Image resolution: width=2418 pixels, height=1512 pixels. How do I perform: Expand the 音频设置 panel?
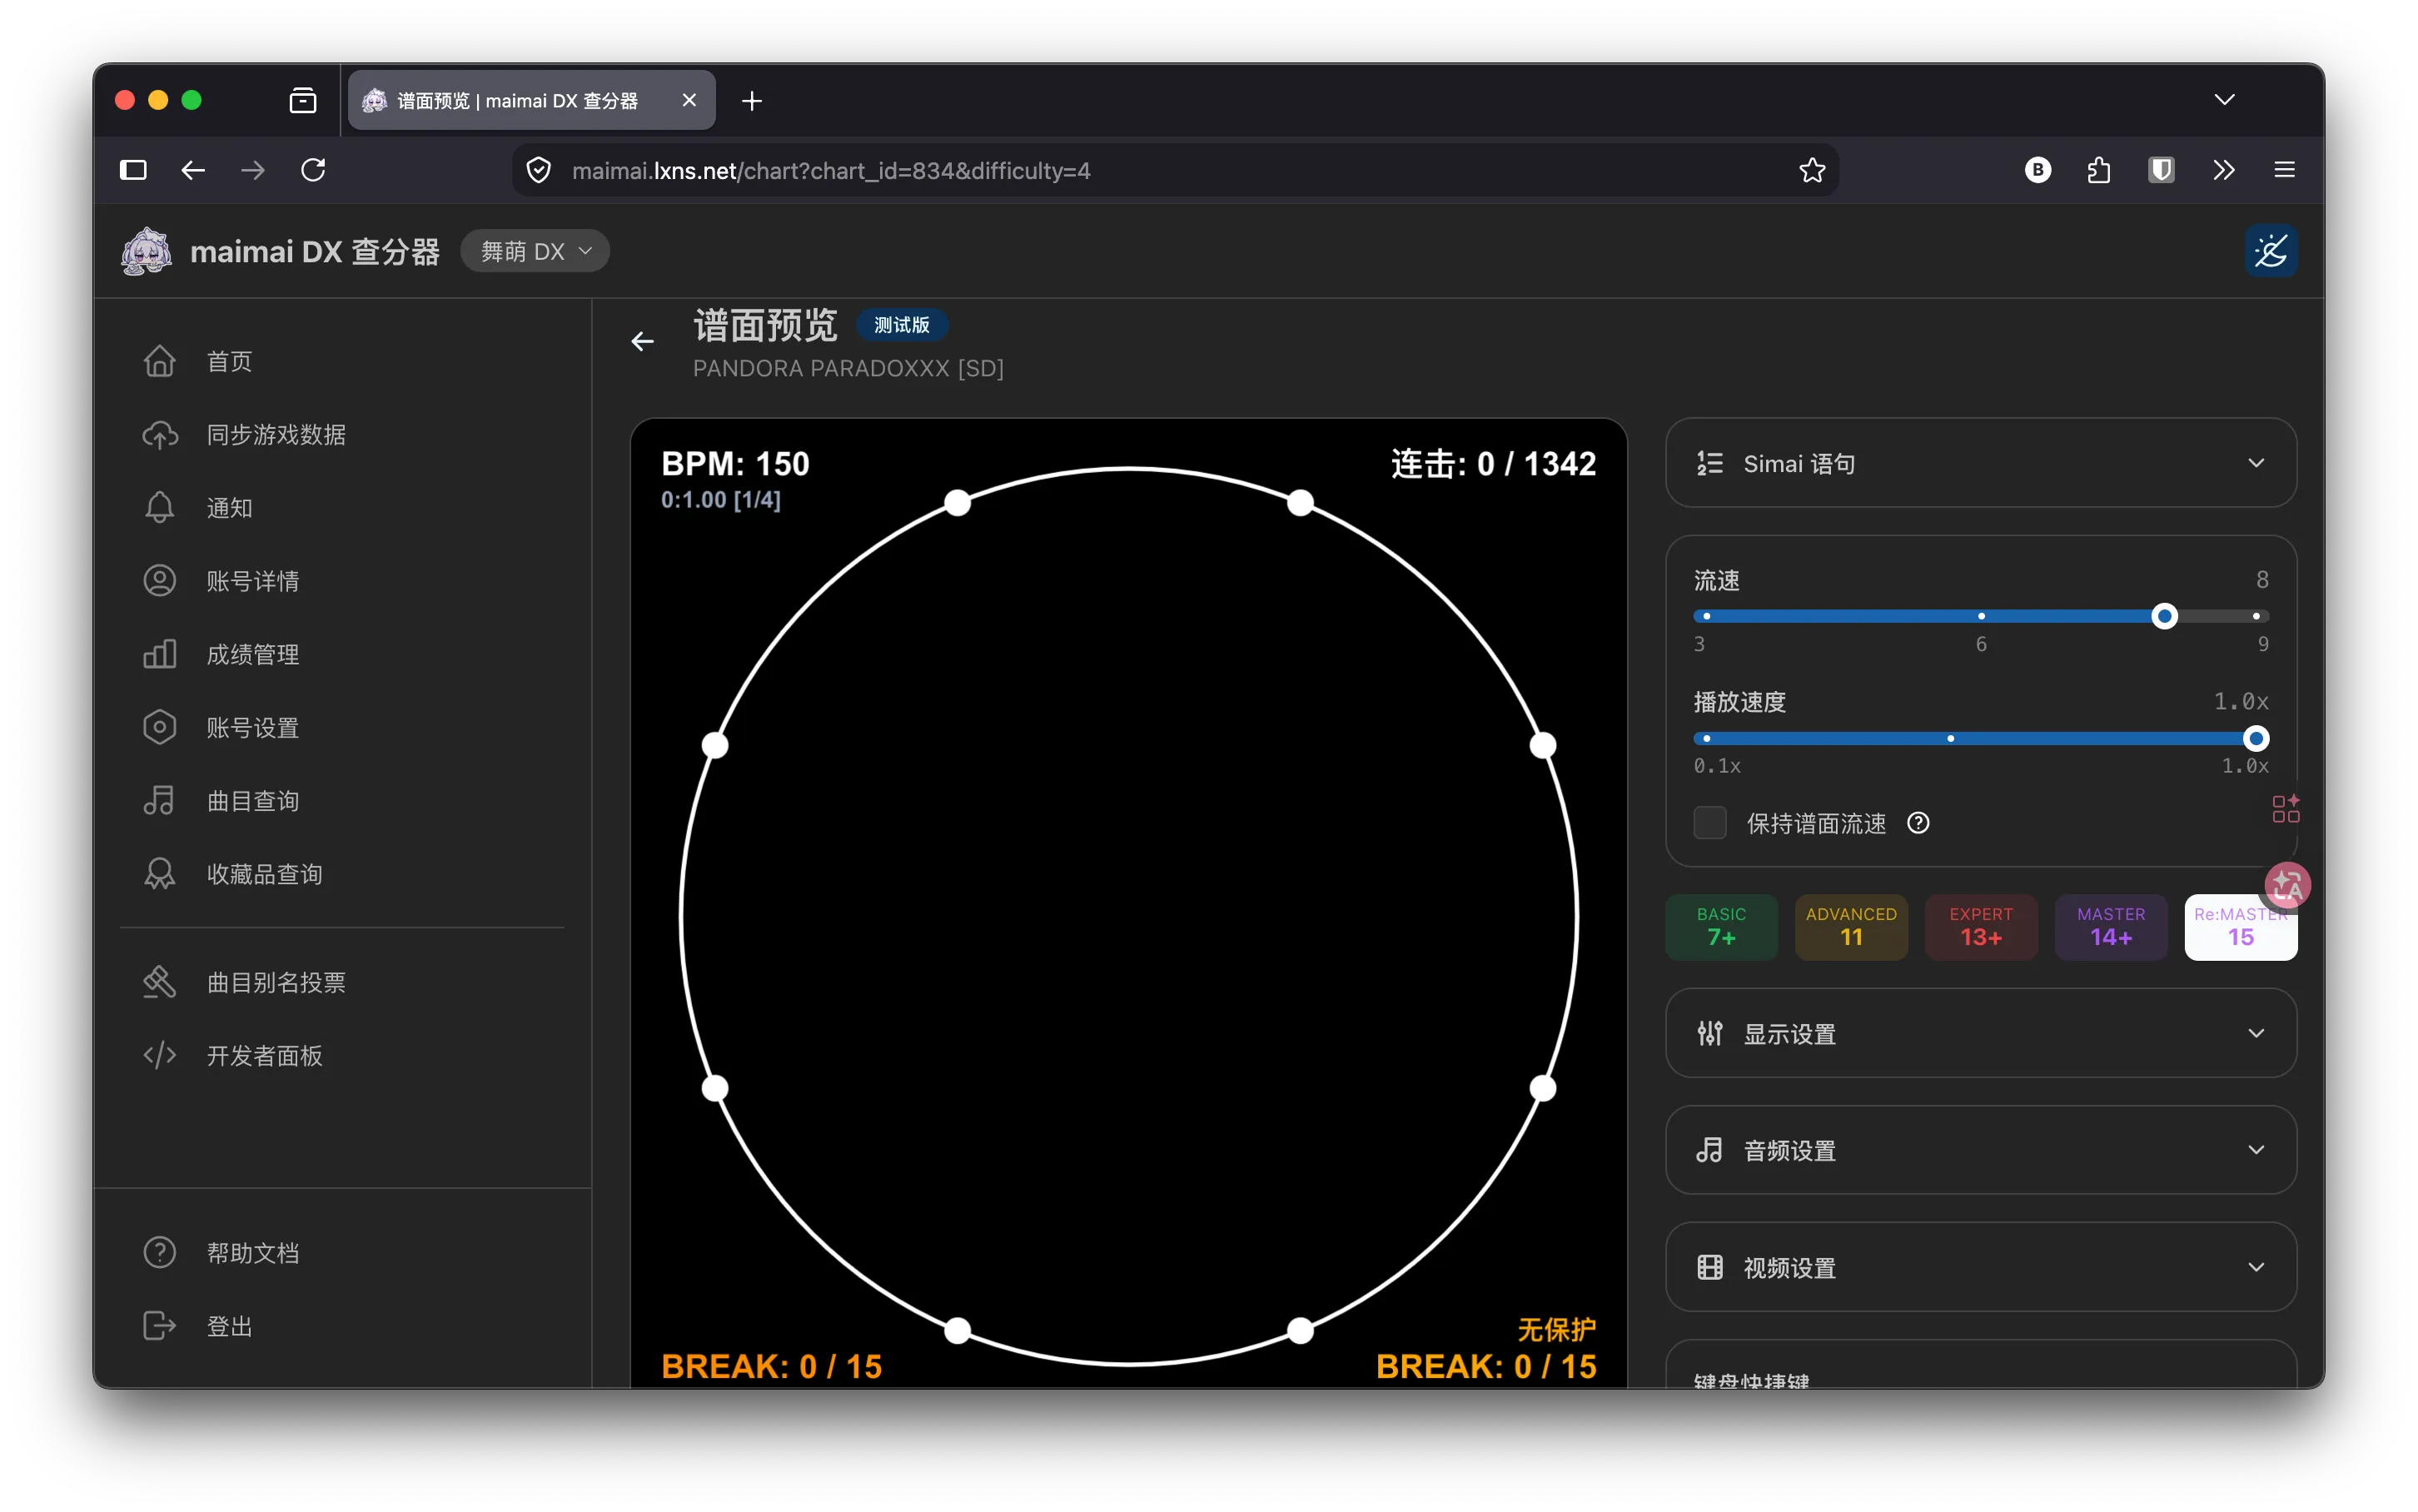pyautogui.click(x=1980, y=1150)
